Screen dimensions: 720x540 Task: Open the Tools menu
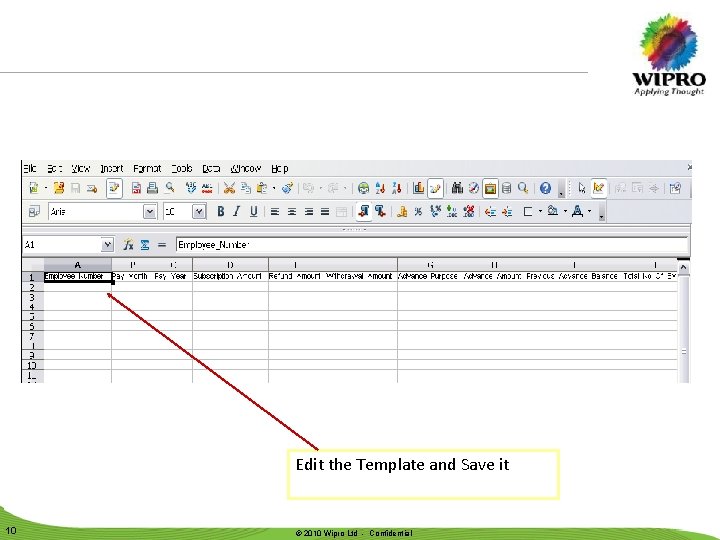[x=182, y=169]
